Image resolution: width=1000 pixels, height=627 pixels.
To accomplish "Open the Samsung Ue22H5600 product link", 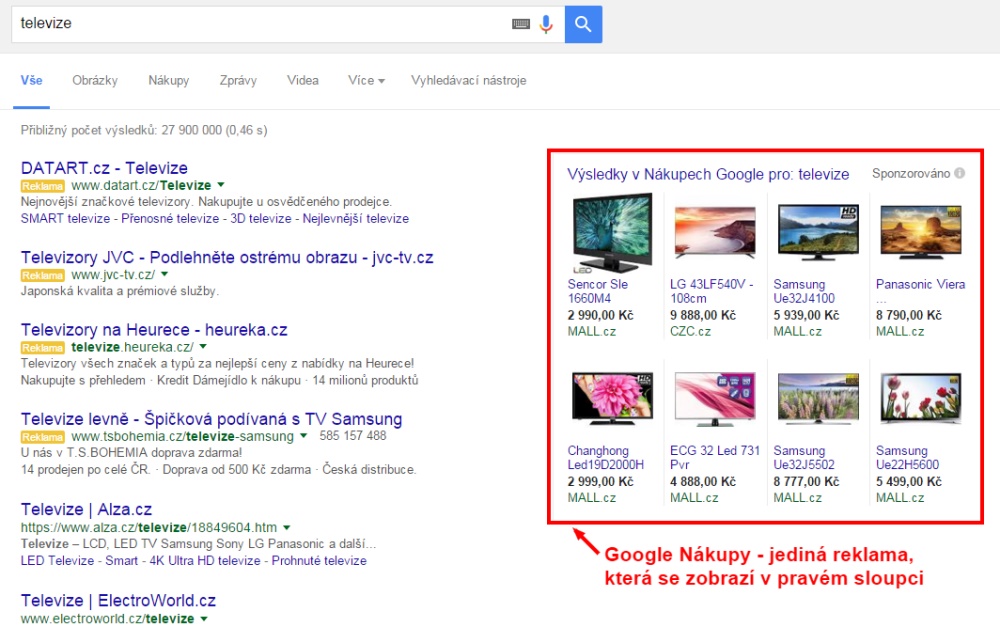I will pyautogui.click(x=907, y=457).
